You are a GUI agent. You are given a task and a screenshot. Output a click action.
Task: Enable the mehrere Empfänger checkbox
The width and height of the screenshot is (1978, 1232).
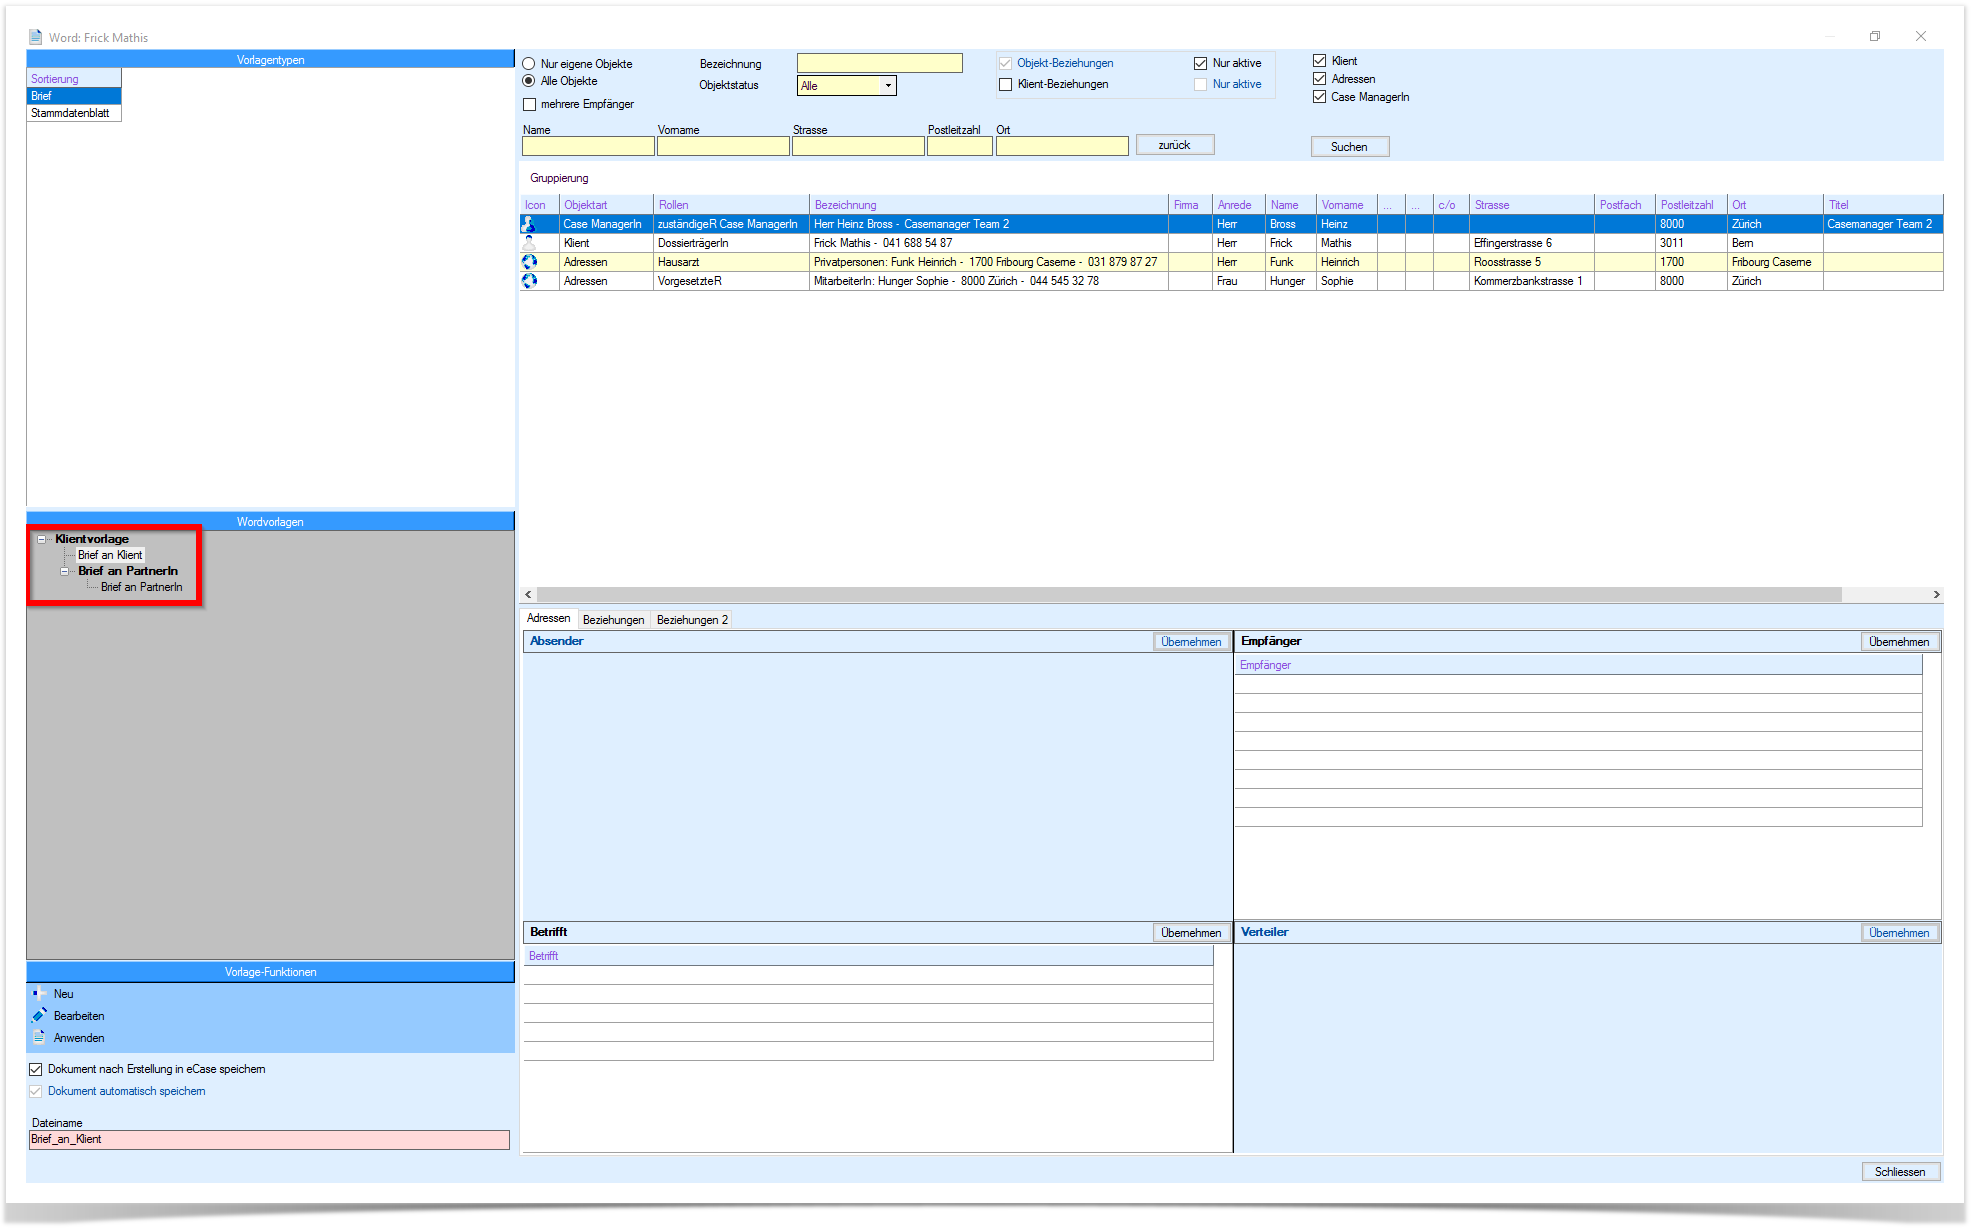click(530, 104)
